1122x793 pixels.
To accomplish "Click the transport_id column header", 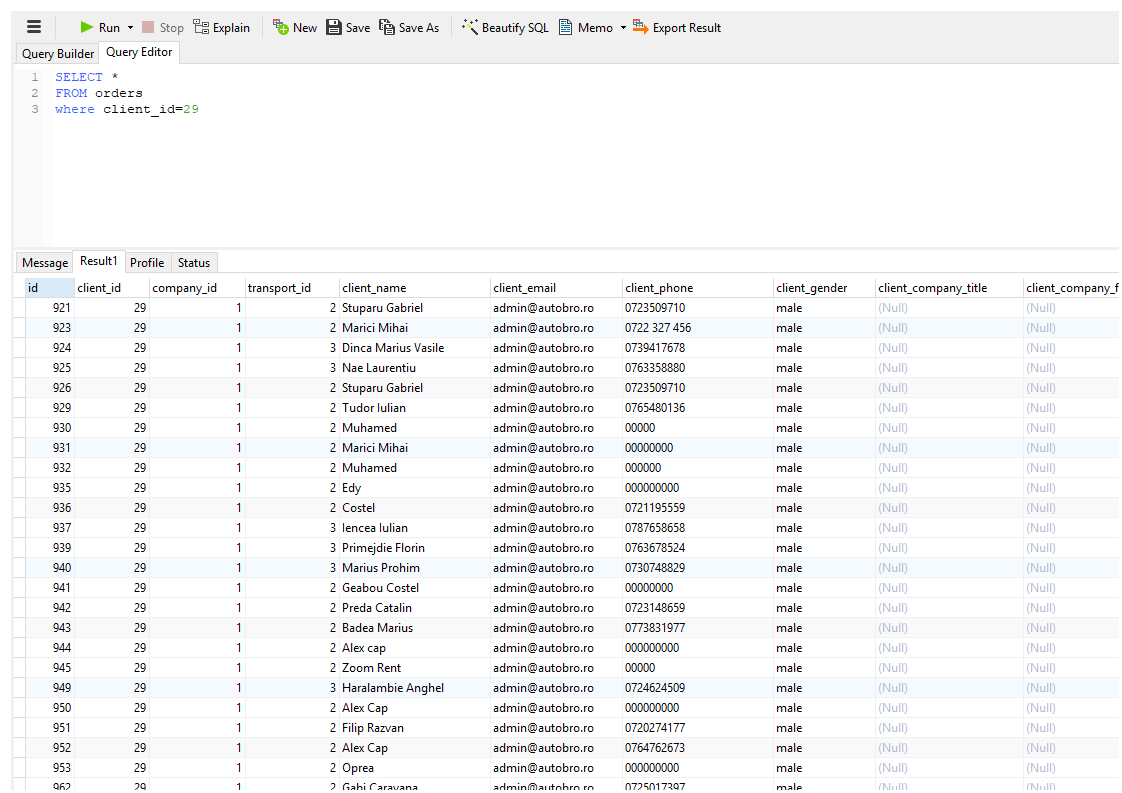I will 292,288.
